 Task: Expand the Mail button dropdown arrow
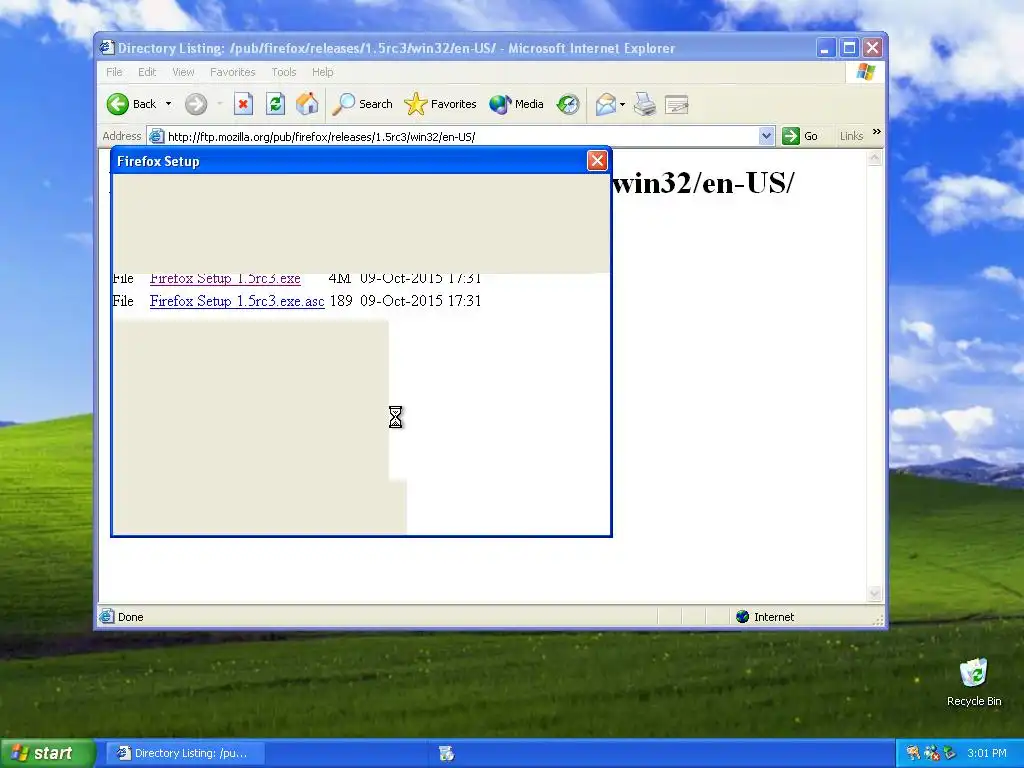pyautogui.click(x=622, y=104)
